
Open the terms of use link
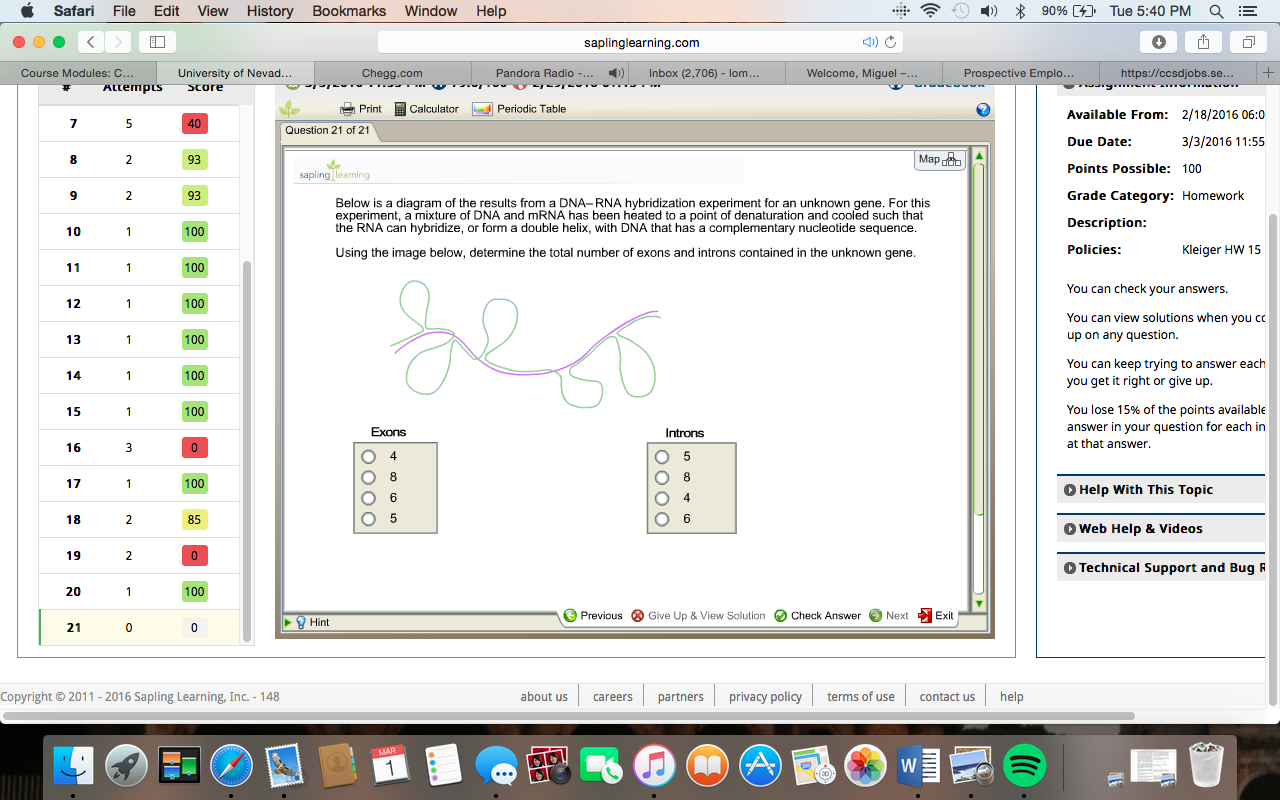pos(861,697)
